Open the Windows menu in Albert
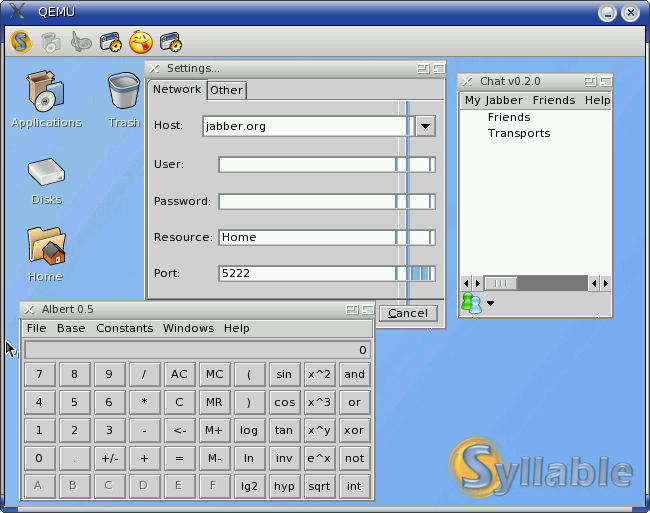 [x=189, y=328]
